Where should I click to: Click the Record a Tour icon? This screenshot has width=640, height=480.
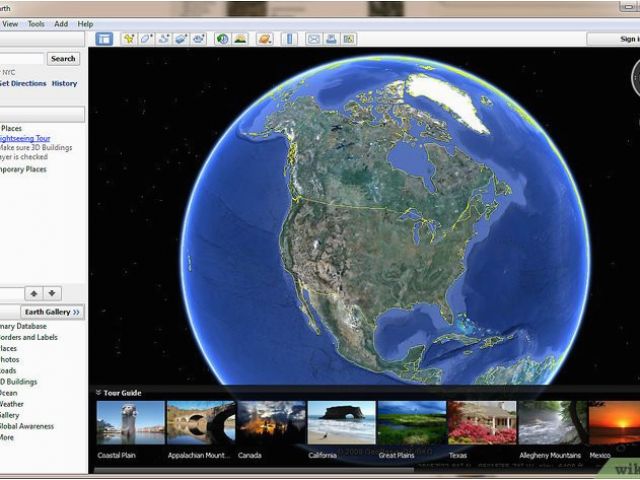(199, 39)
